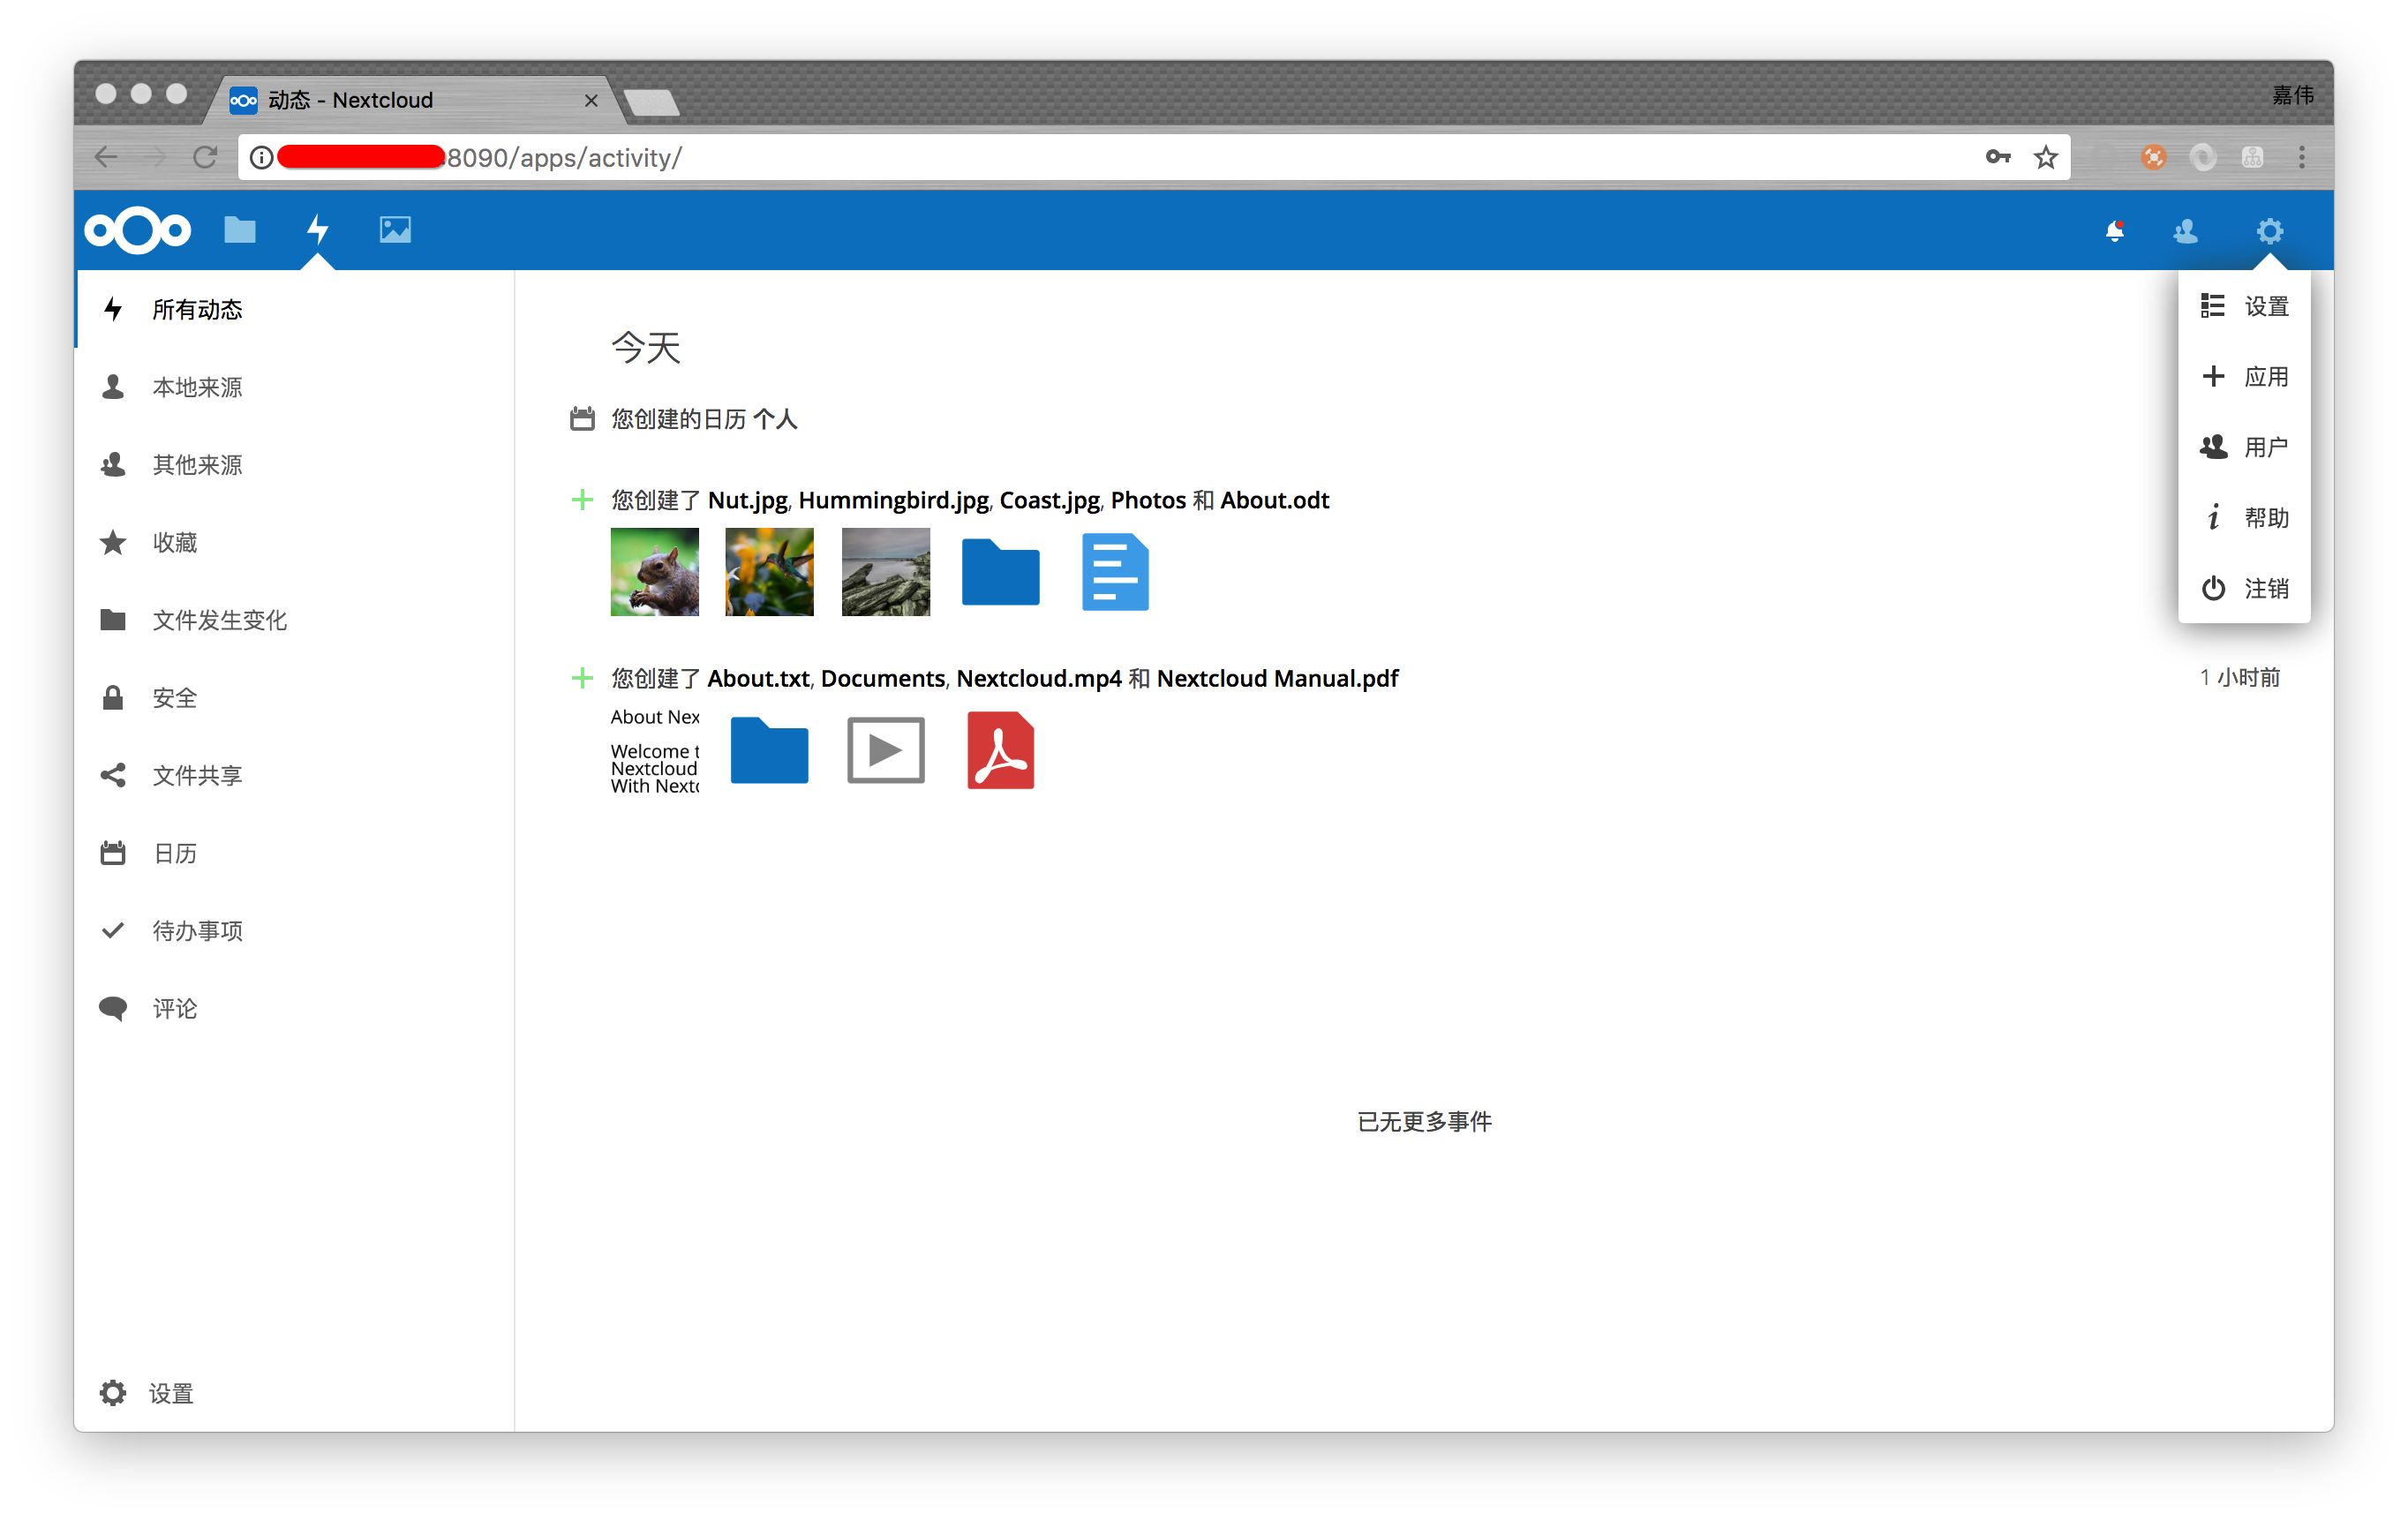Reload the page

click(205, 157)
